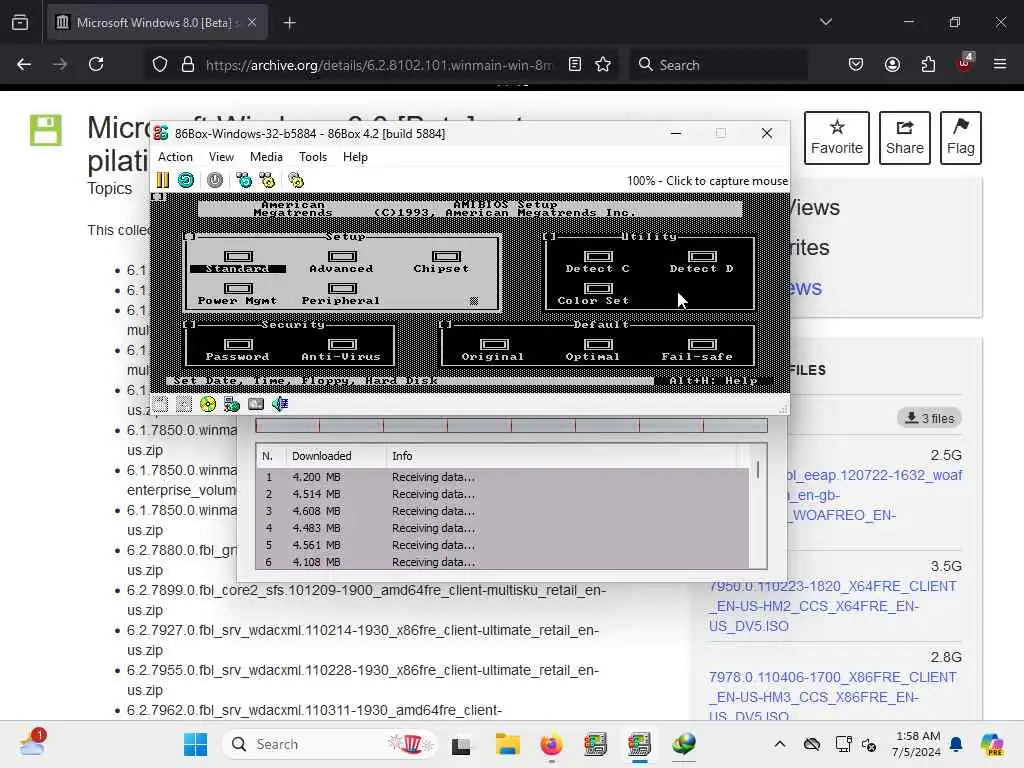Click the Share button on archive.org
This screenshot has width=1024, height=768.
(904, 138)
